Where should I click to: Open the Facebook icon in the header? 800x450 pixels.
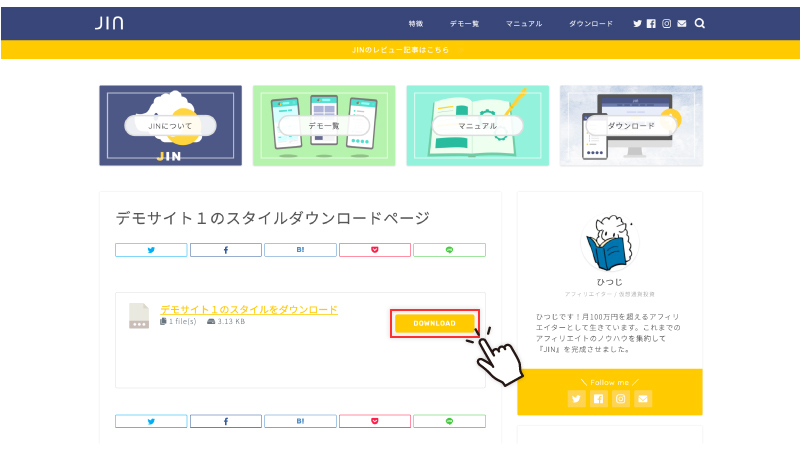pos(651,23)
